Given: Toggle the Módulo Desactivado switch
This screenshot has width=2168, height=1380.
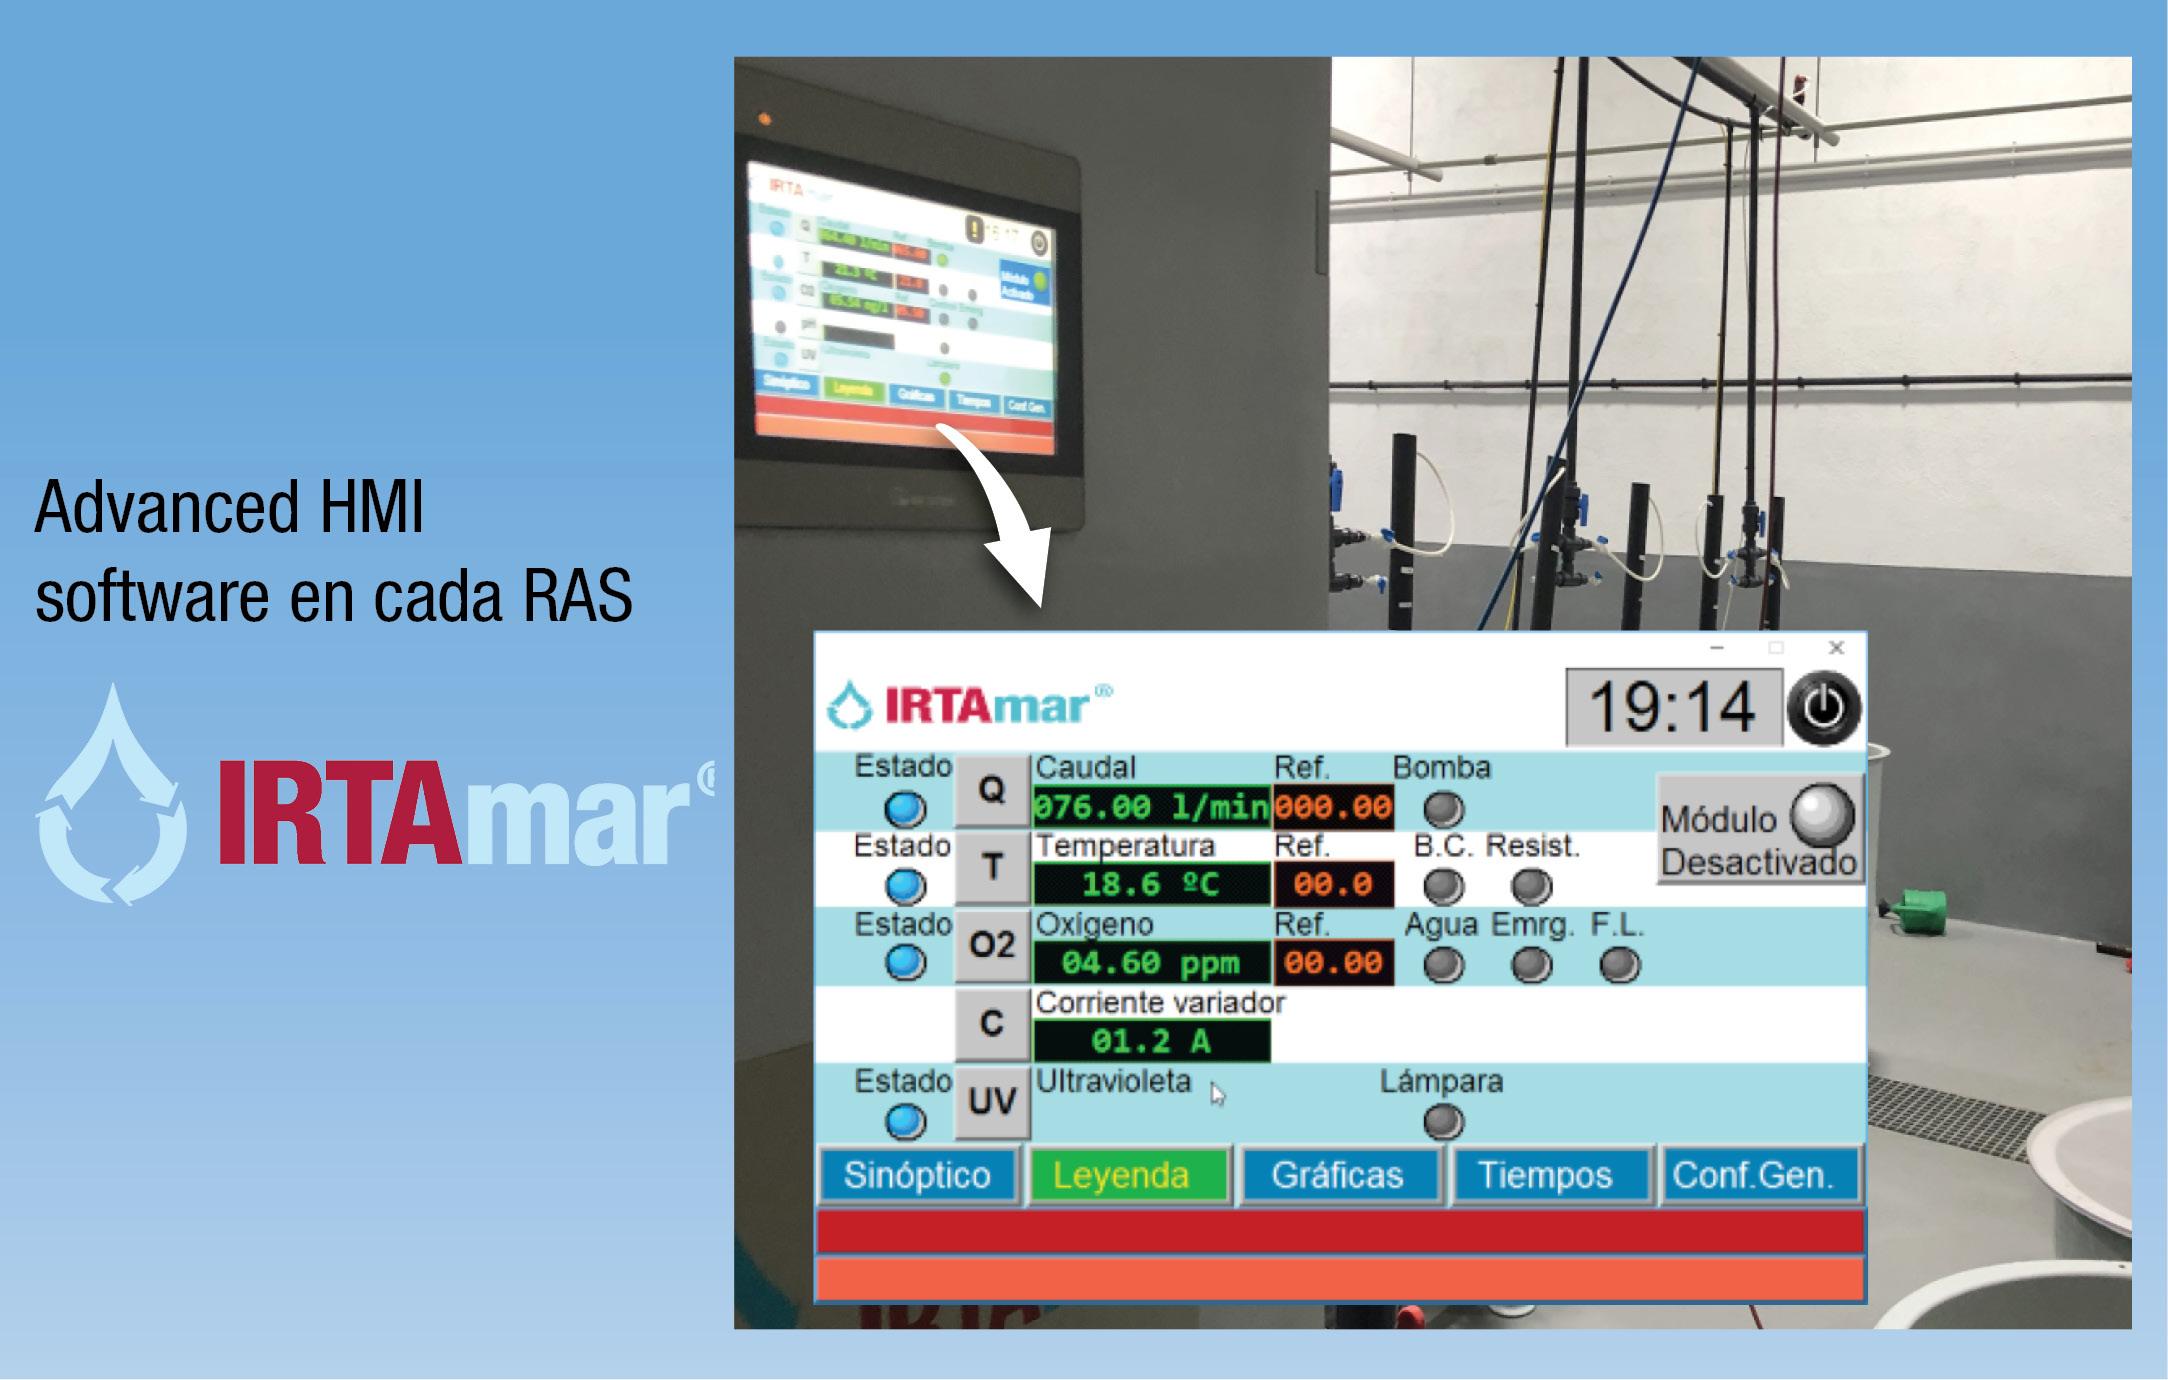Looking at the screenshot, I should pyautogui.click(x=1822, y=816).
